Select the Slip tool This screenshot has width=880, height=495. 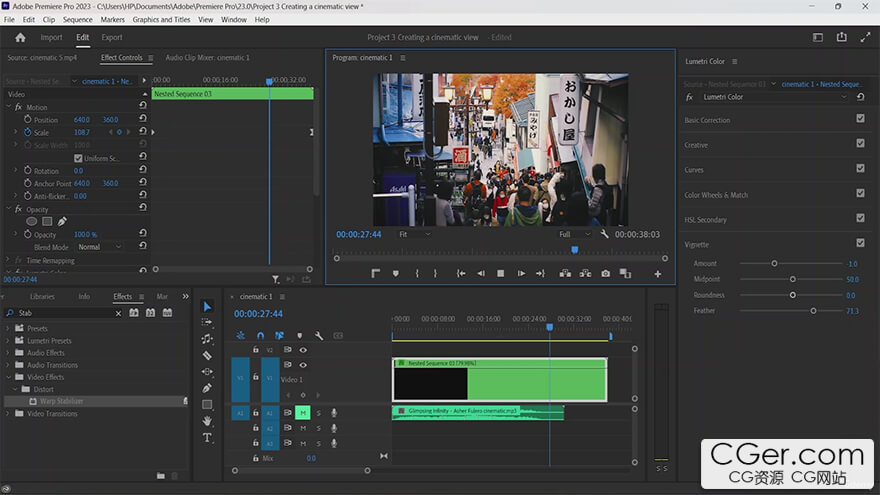(x=207, y=372)
